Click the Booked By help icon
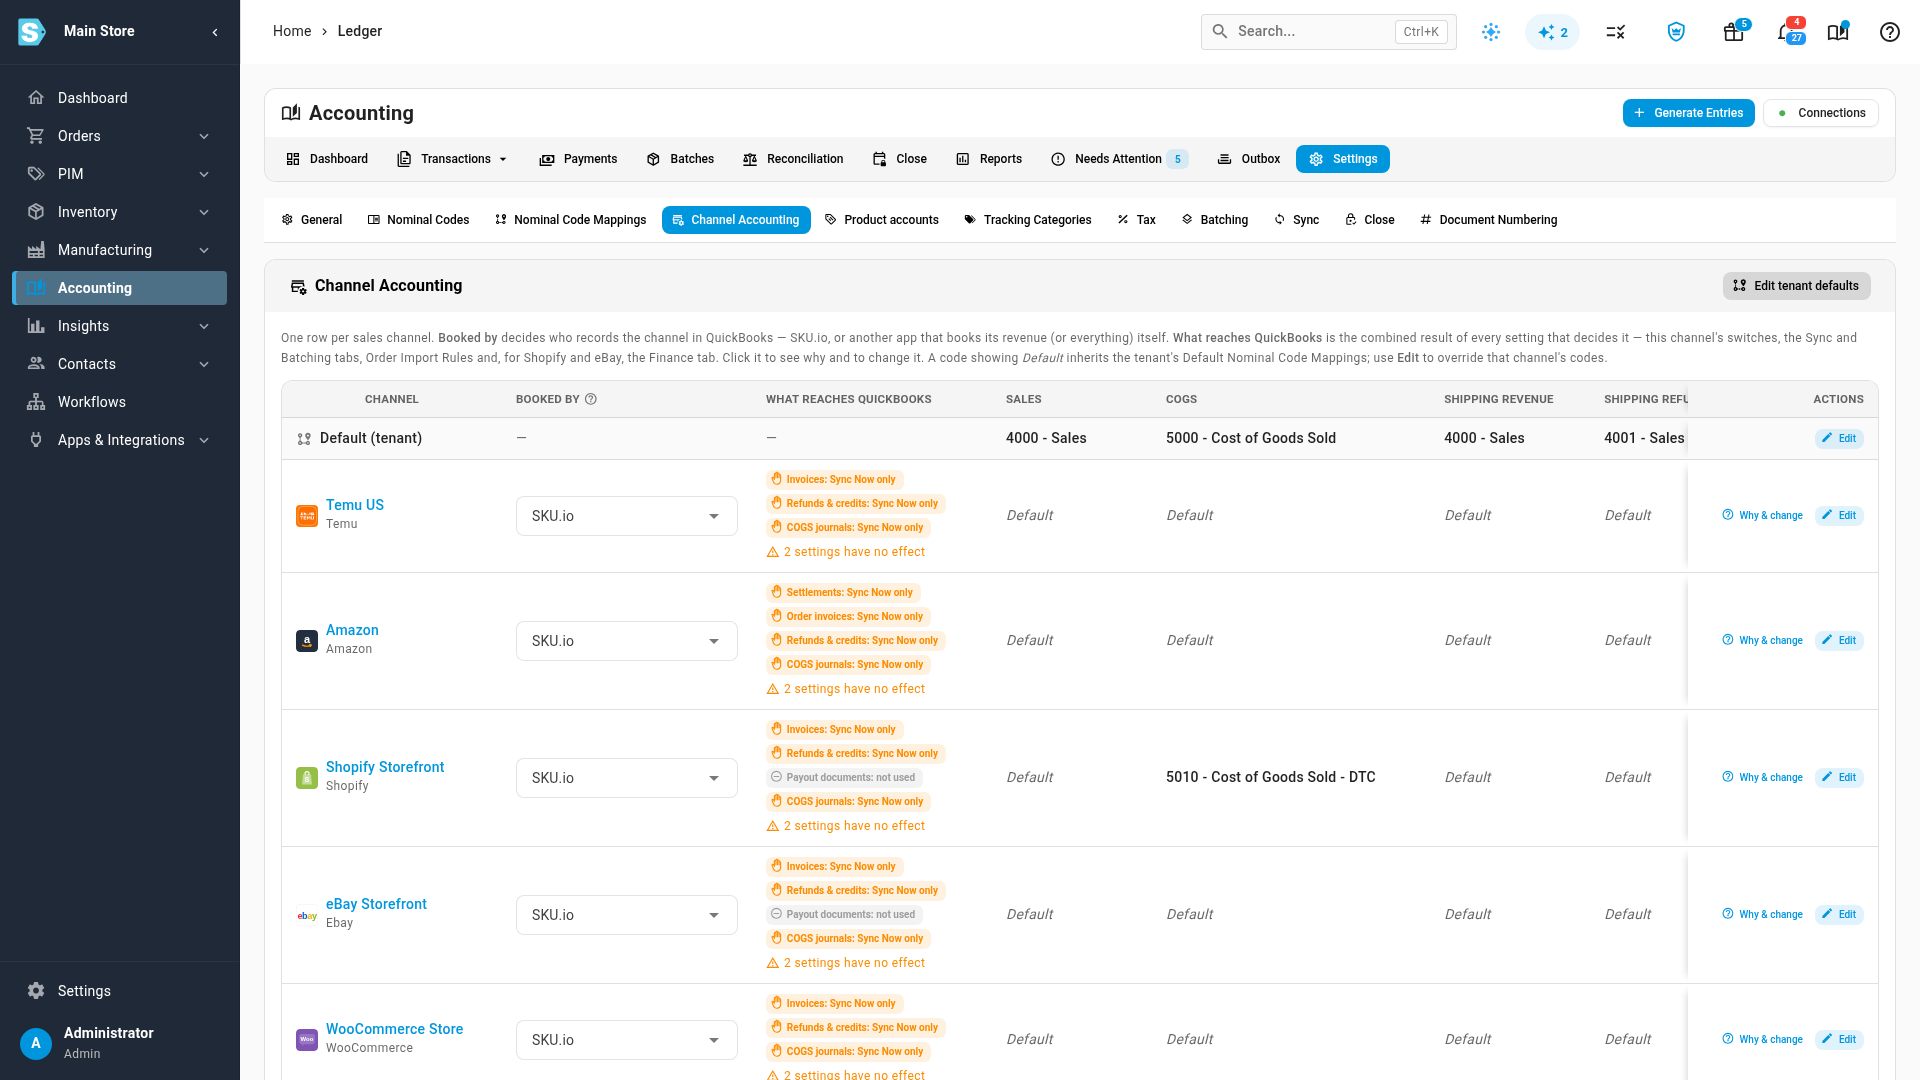 [x=591, y=399]
